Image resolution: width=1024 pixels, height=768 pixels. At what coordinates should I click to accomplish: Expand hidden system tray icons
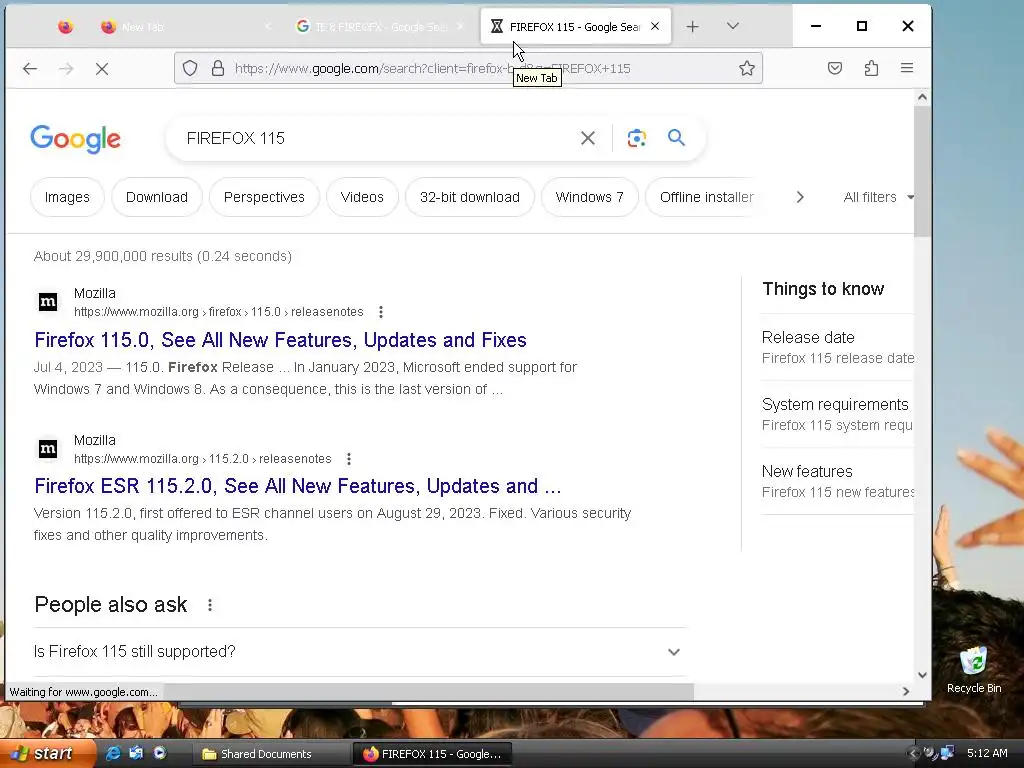(912, 754)
